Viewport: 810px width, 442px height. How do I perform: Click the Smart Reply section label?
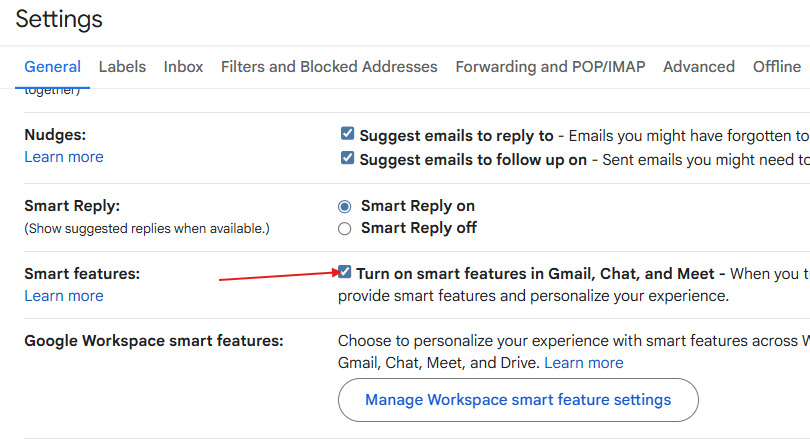click(x=72, y=206)
